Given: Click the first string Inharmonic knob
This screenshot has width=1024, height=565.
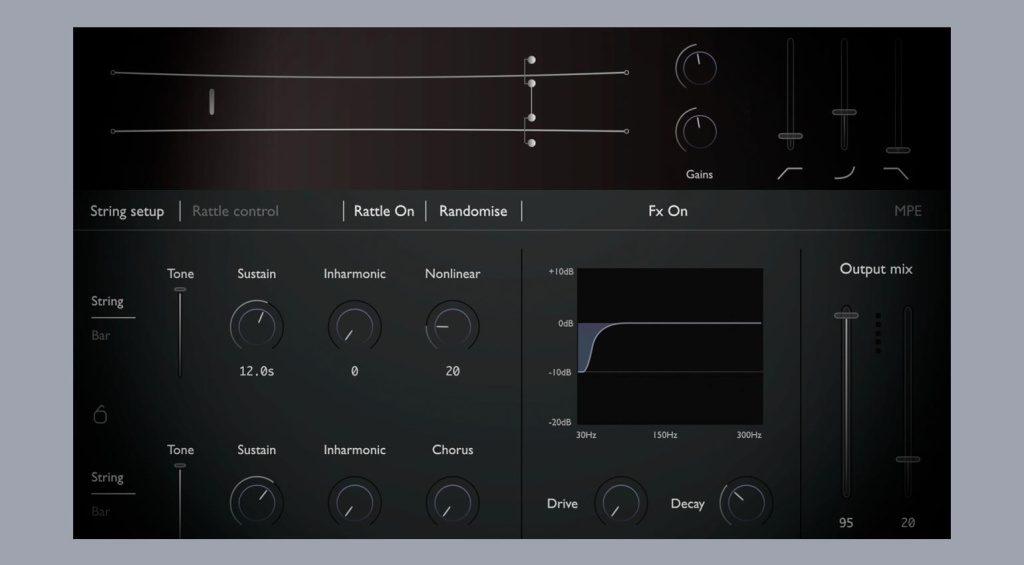Looking at the screenshot, I should coord(355,326).
